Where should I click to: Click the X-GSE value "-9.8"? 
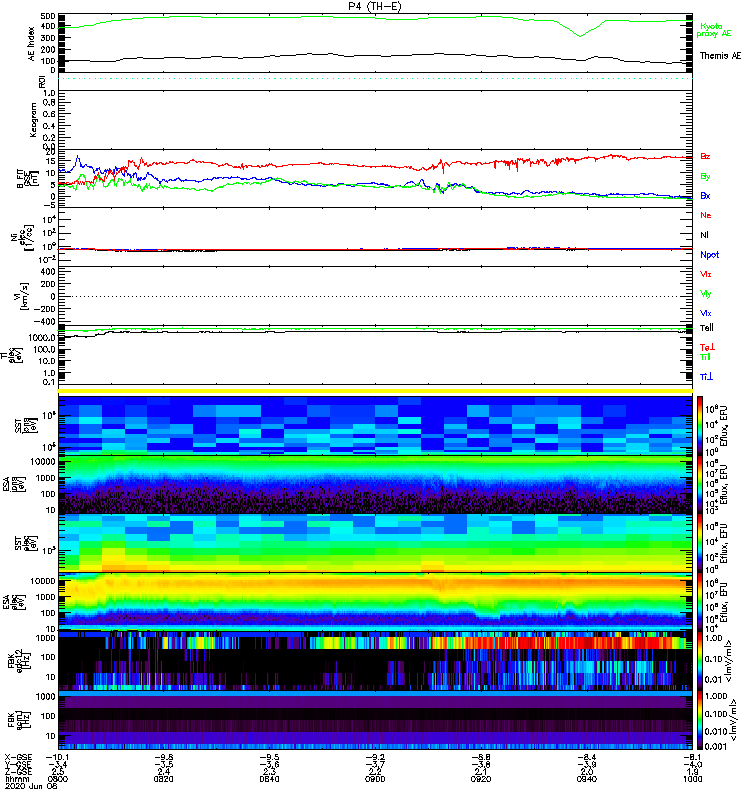click(163, 757)
